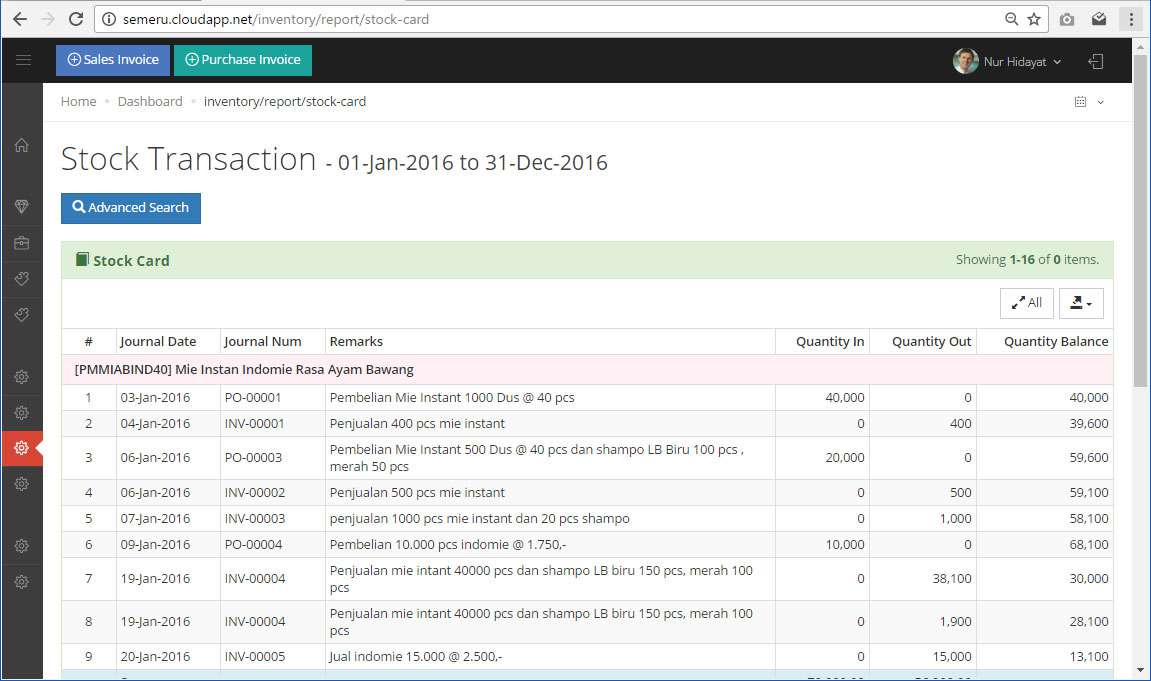
Task: Toggle the hamburger sidebar menu
Action: point(23,60)
